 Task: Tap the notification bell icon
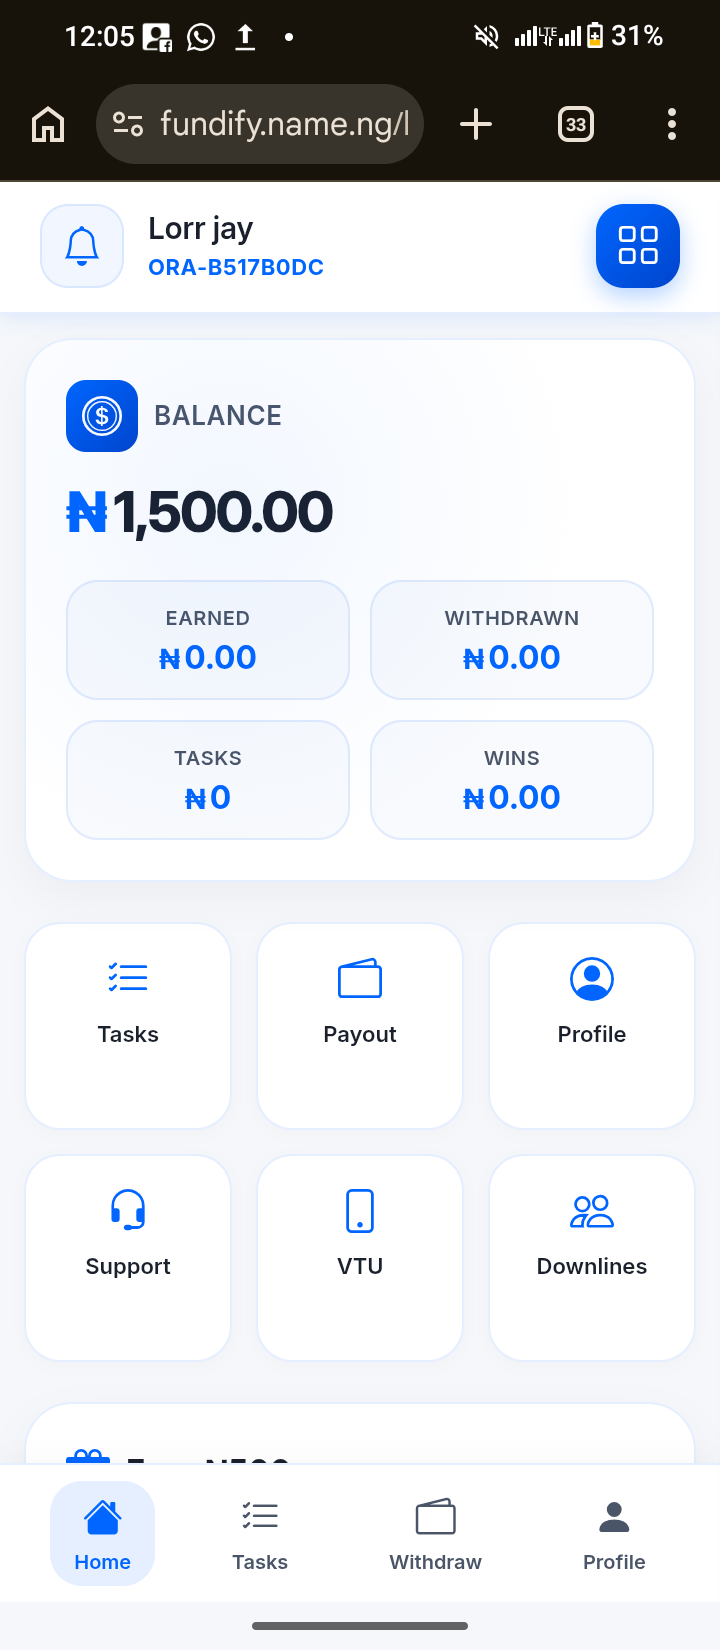tap(82, 246)
